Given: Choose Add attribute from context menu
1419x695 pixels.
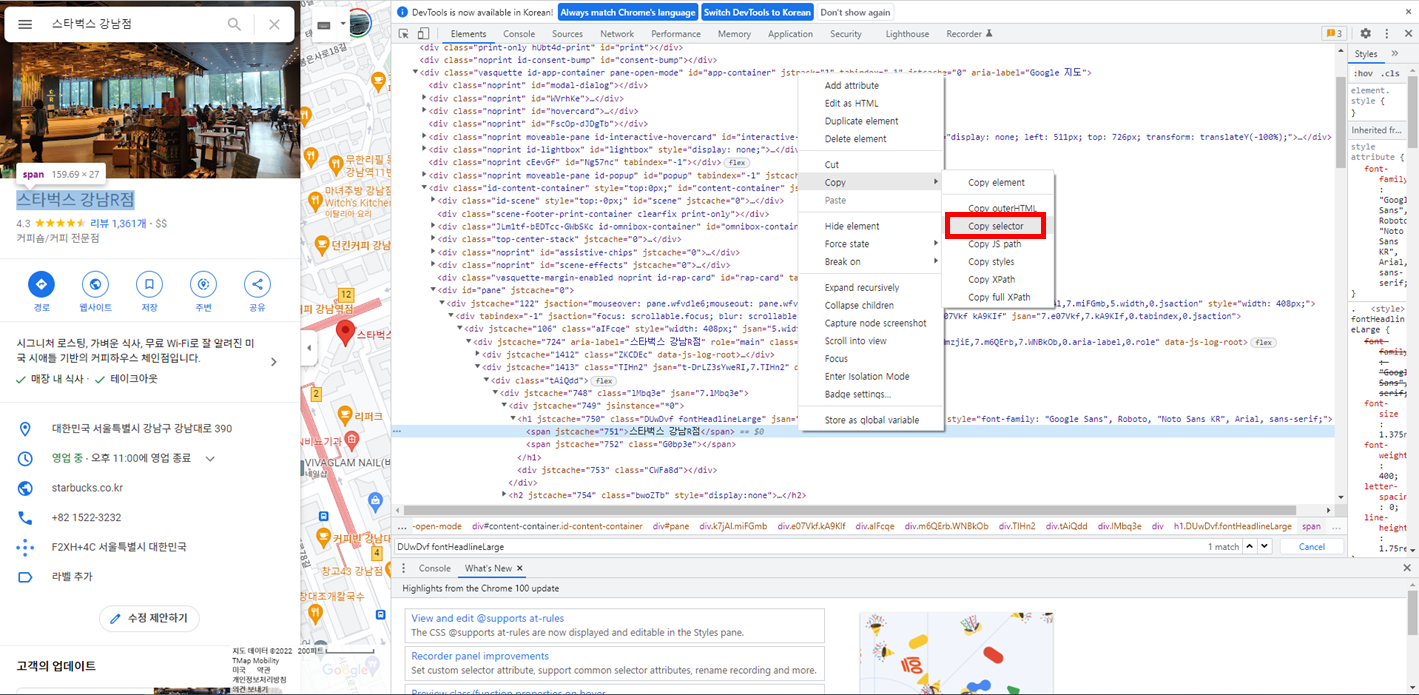Looking at the screenshot, I should (871, 86).
